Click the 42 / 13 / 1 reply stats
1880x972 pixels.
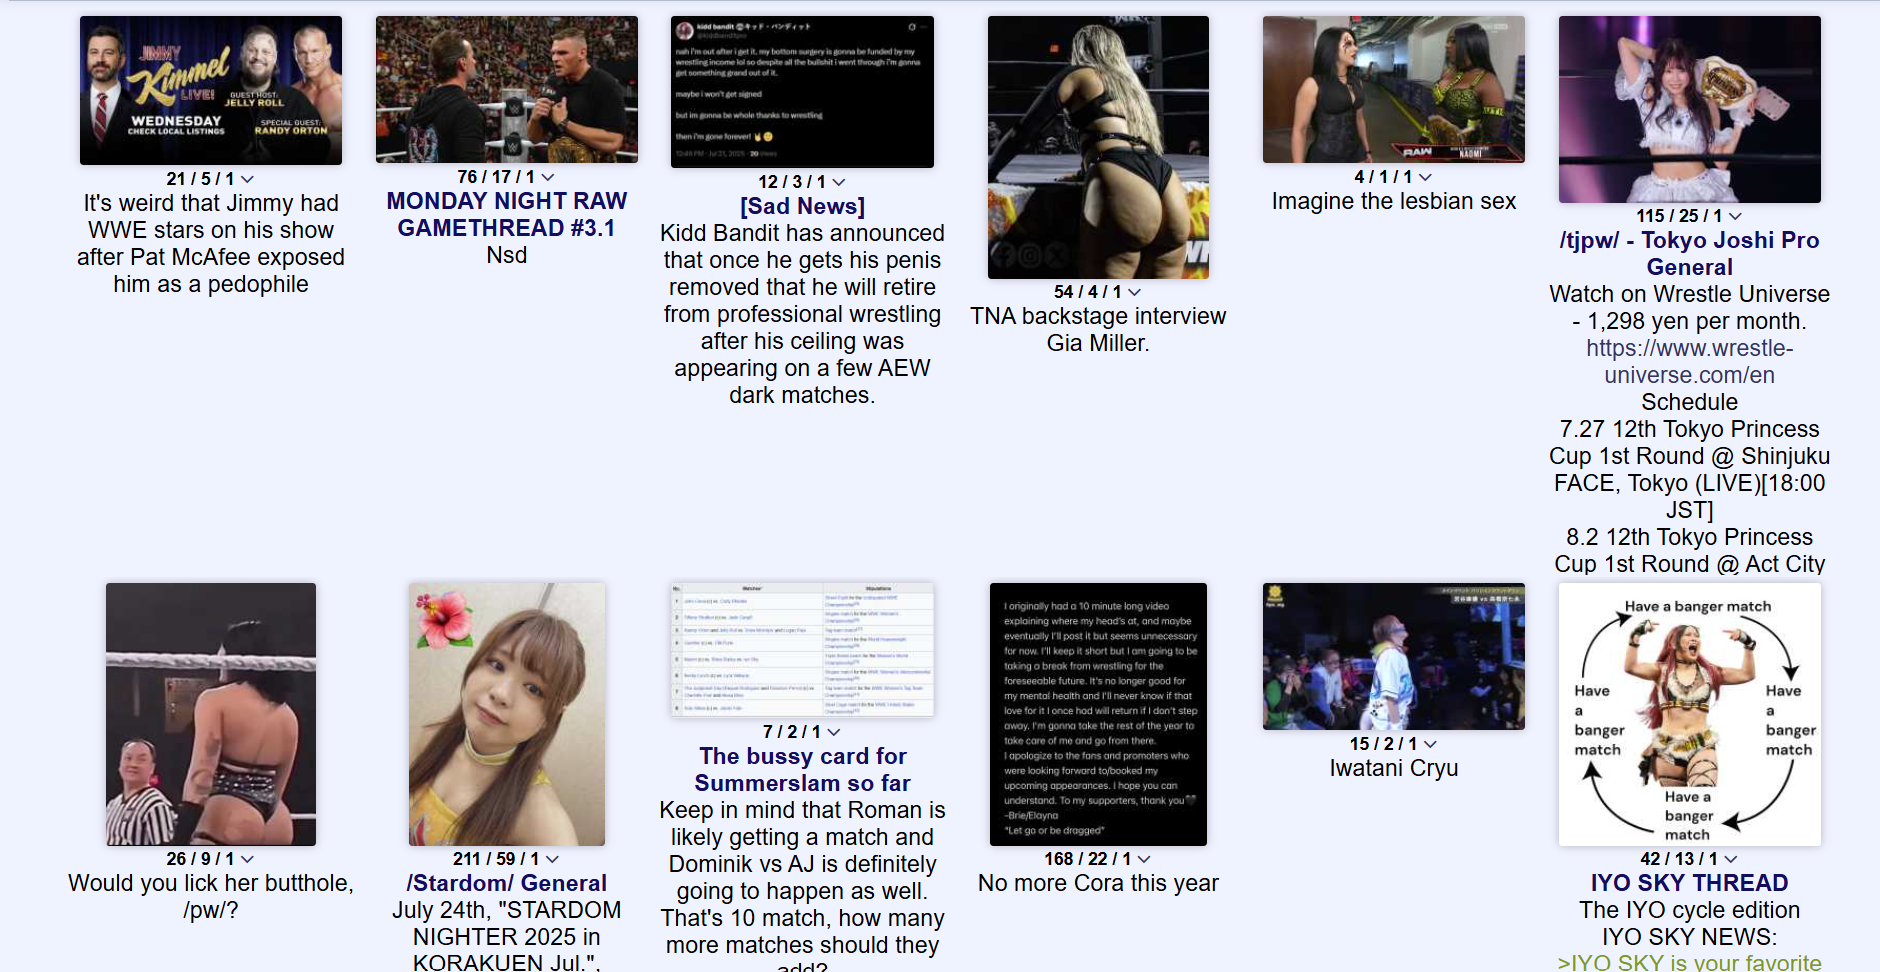click(1679, 859)
